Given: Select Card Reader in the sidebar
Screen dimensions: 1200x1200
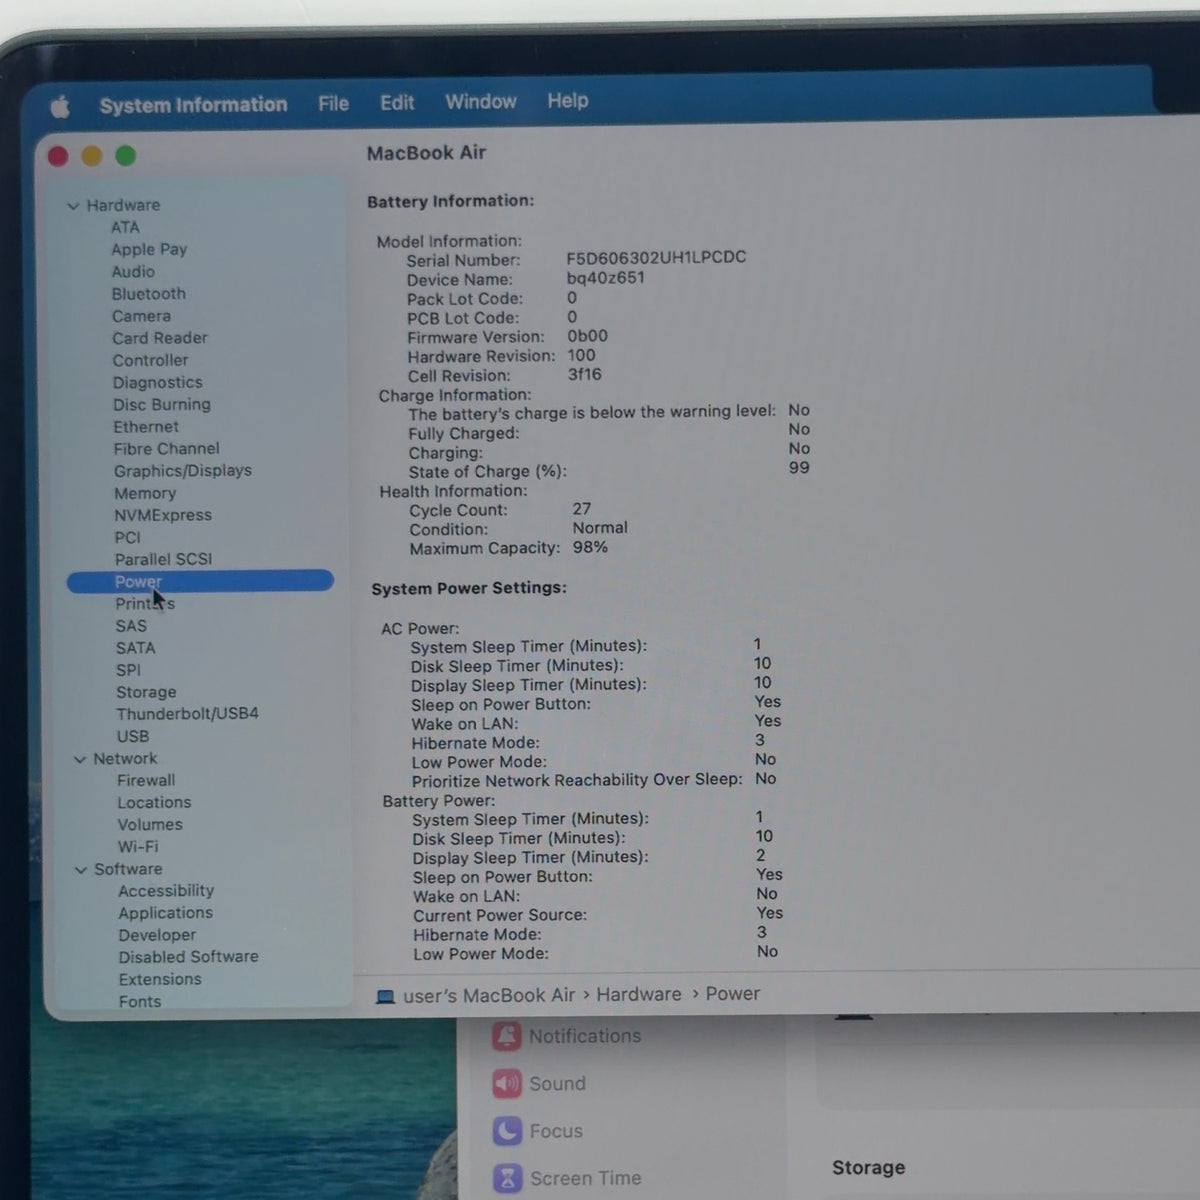Looking at the screenshot, I should (160, 338).
